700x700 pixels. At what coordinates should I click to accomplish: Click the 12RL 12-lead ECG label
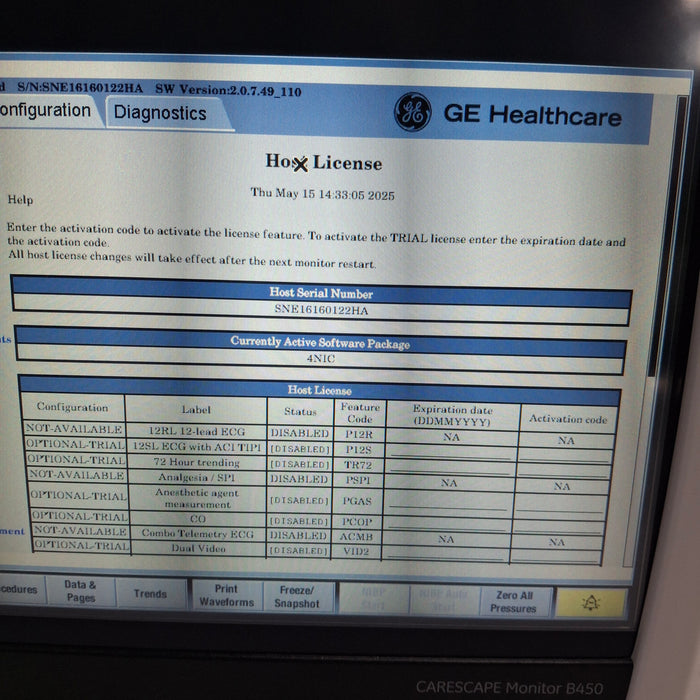pyautogui.click(x=197, y=431)
